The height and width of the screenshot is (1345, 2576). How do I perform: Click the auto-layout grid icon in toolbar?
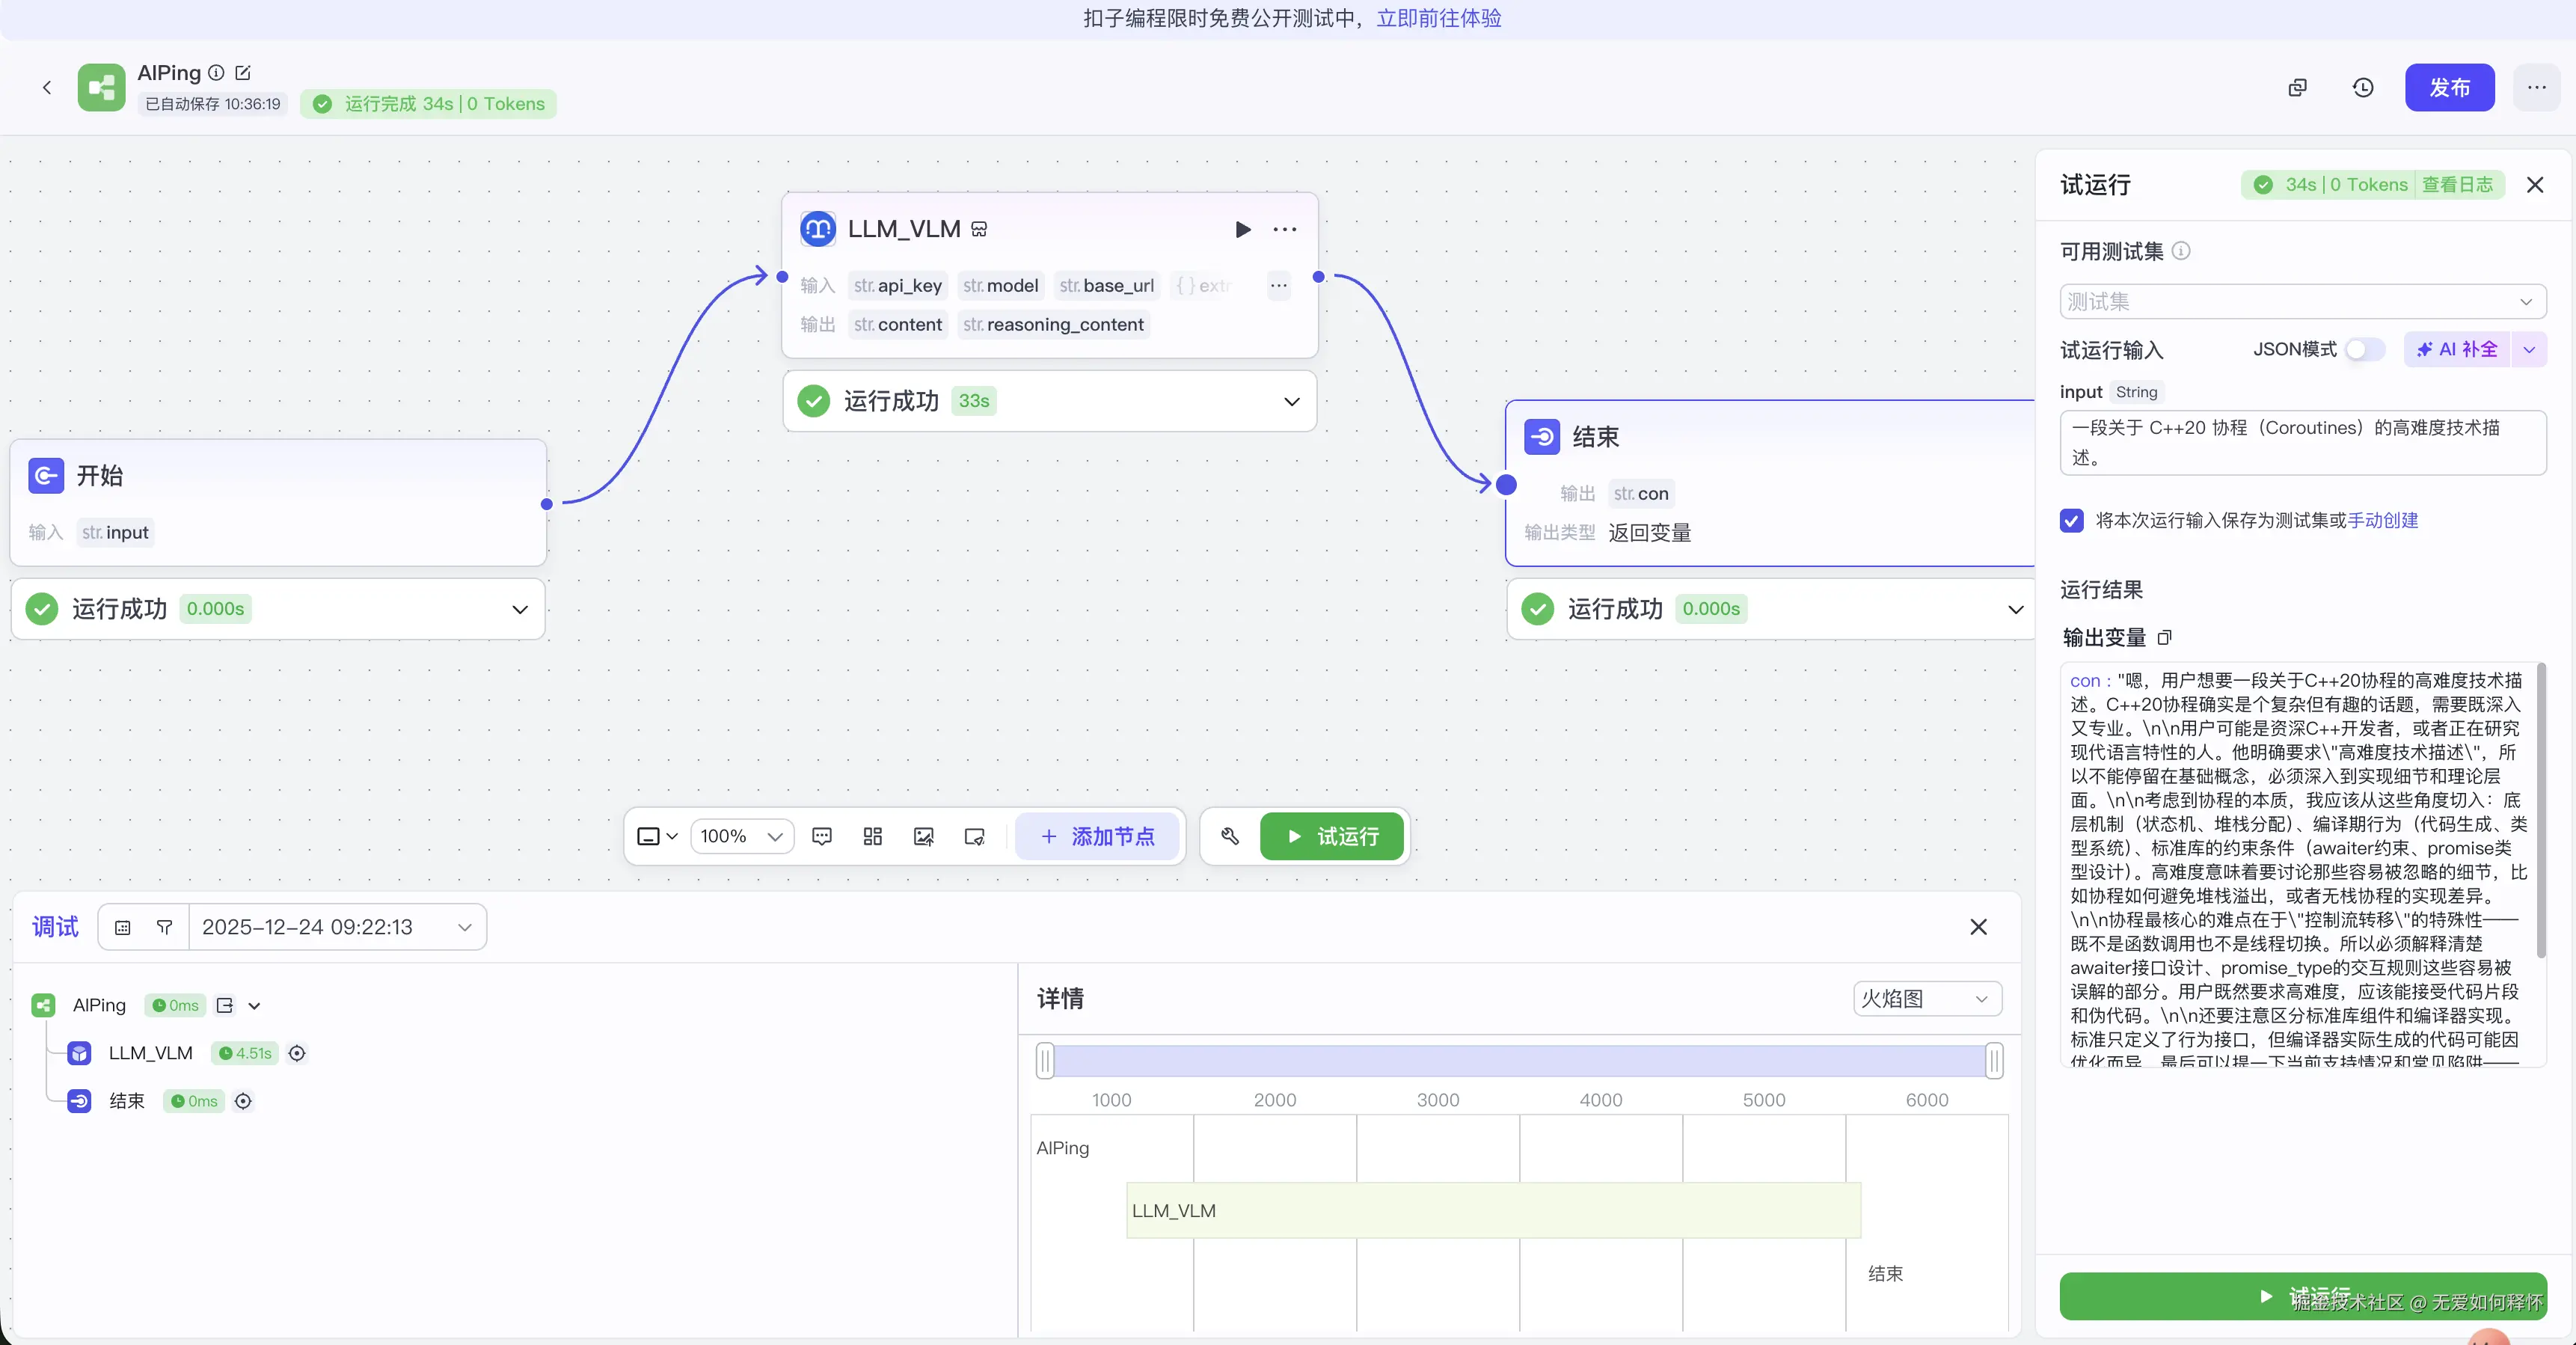(x=872, y=836)
